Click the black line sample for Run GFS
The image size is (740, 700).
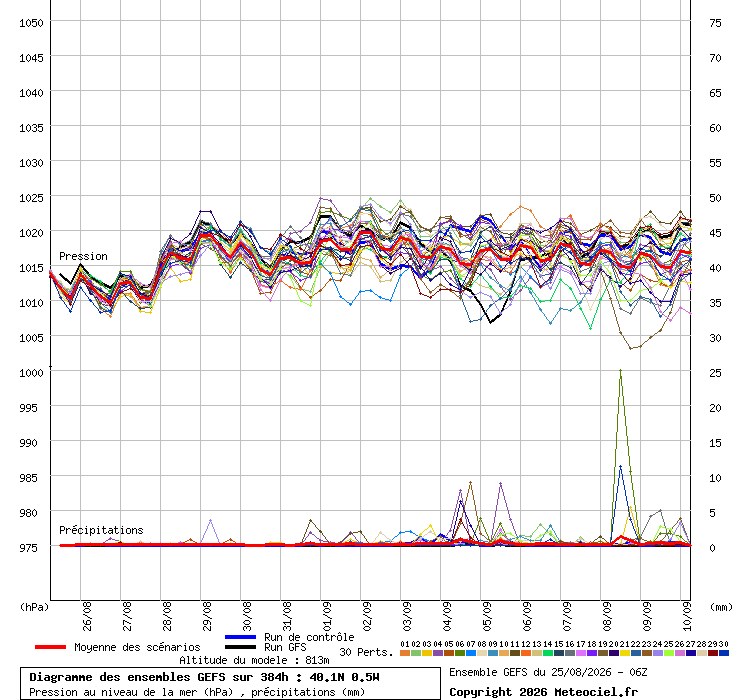pyautogui.click(x=241, y=647)
